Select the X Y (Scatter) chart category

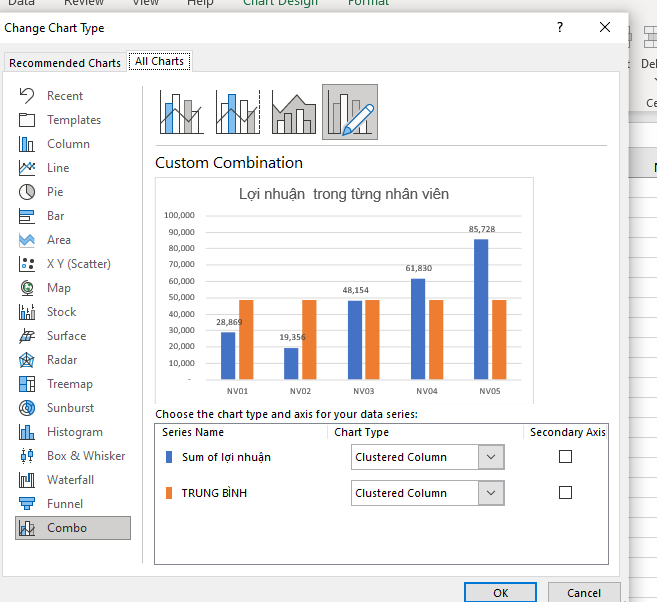(x=78, y=264)
